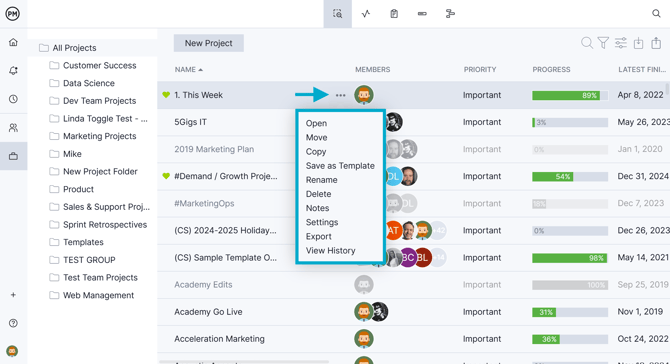The width and height of the screenshot is (670, 364).
Task: Open the Customer Success folder
Action: tap(93, 65)
